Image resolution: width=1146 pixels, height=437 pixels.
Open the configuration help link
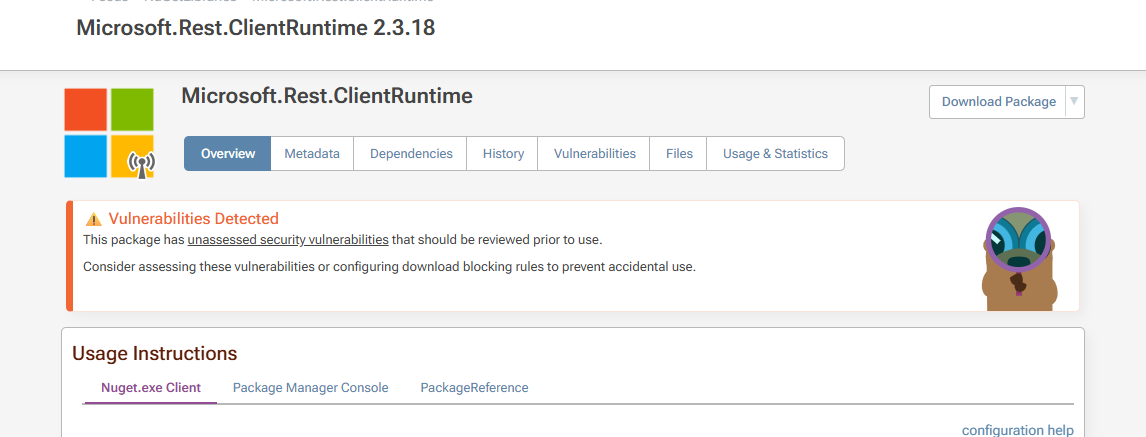click(1017, 430)
